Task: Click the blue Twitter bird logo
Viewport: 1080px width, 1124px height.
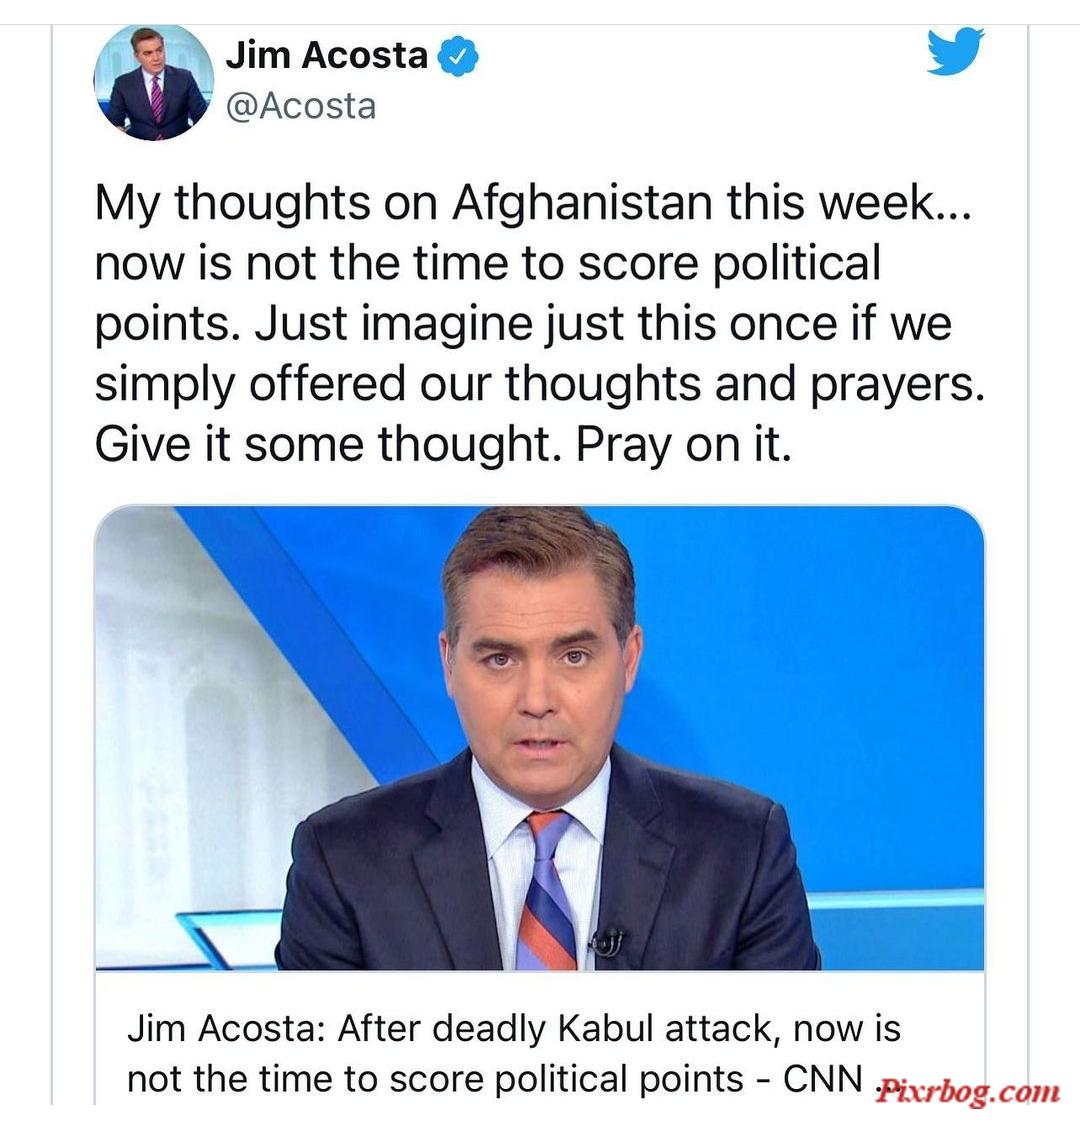Action: (955, 51)
